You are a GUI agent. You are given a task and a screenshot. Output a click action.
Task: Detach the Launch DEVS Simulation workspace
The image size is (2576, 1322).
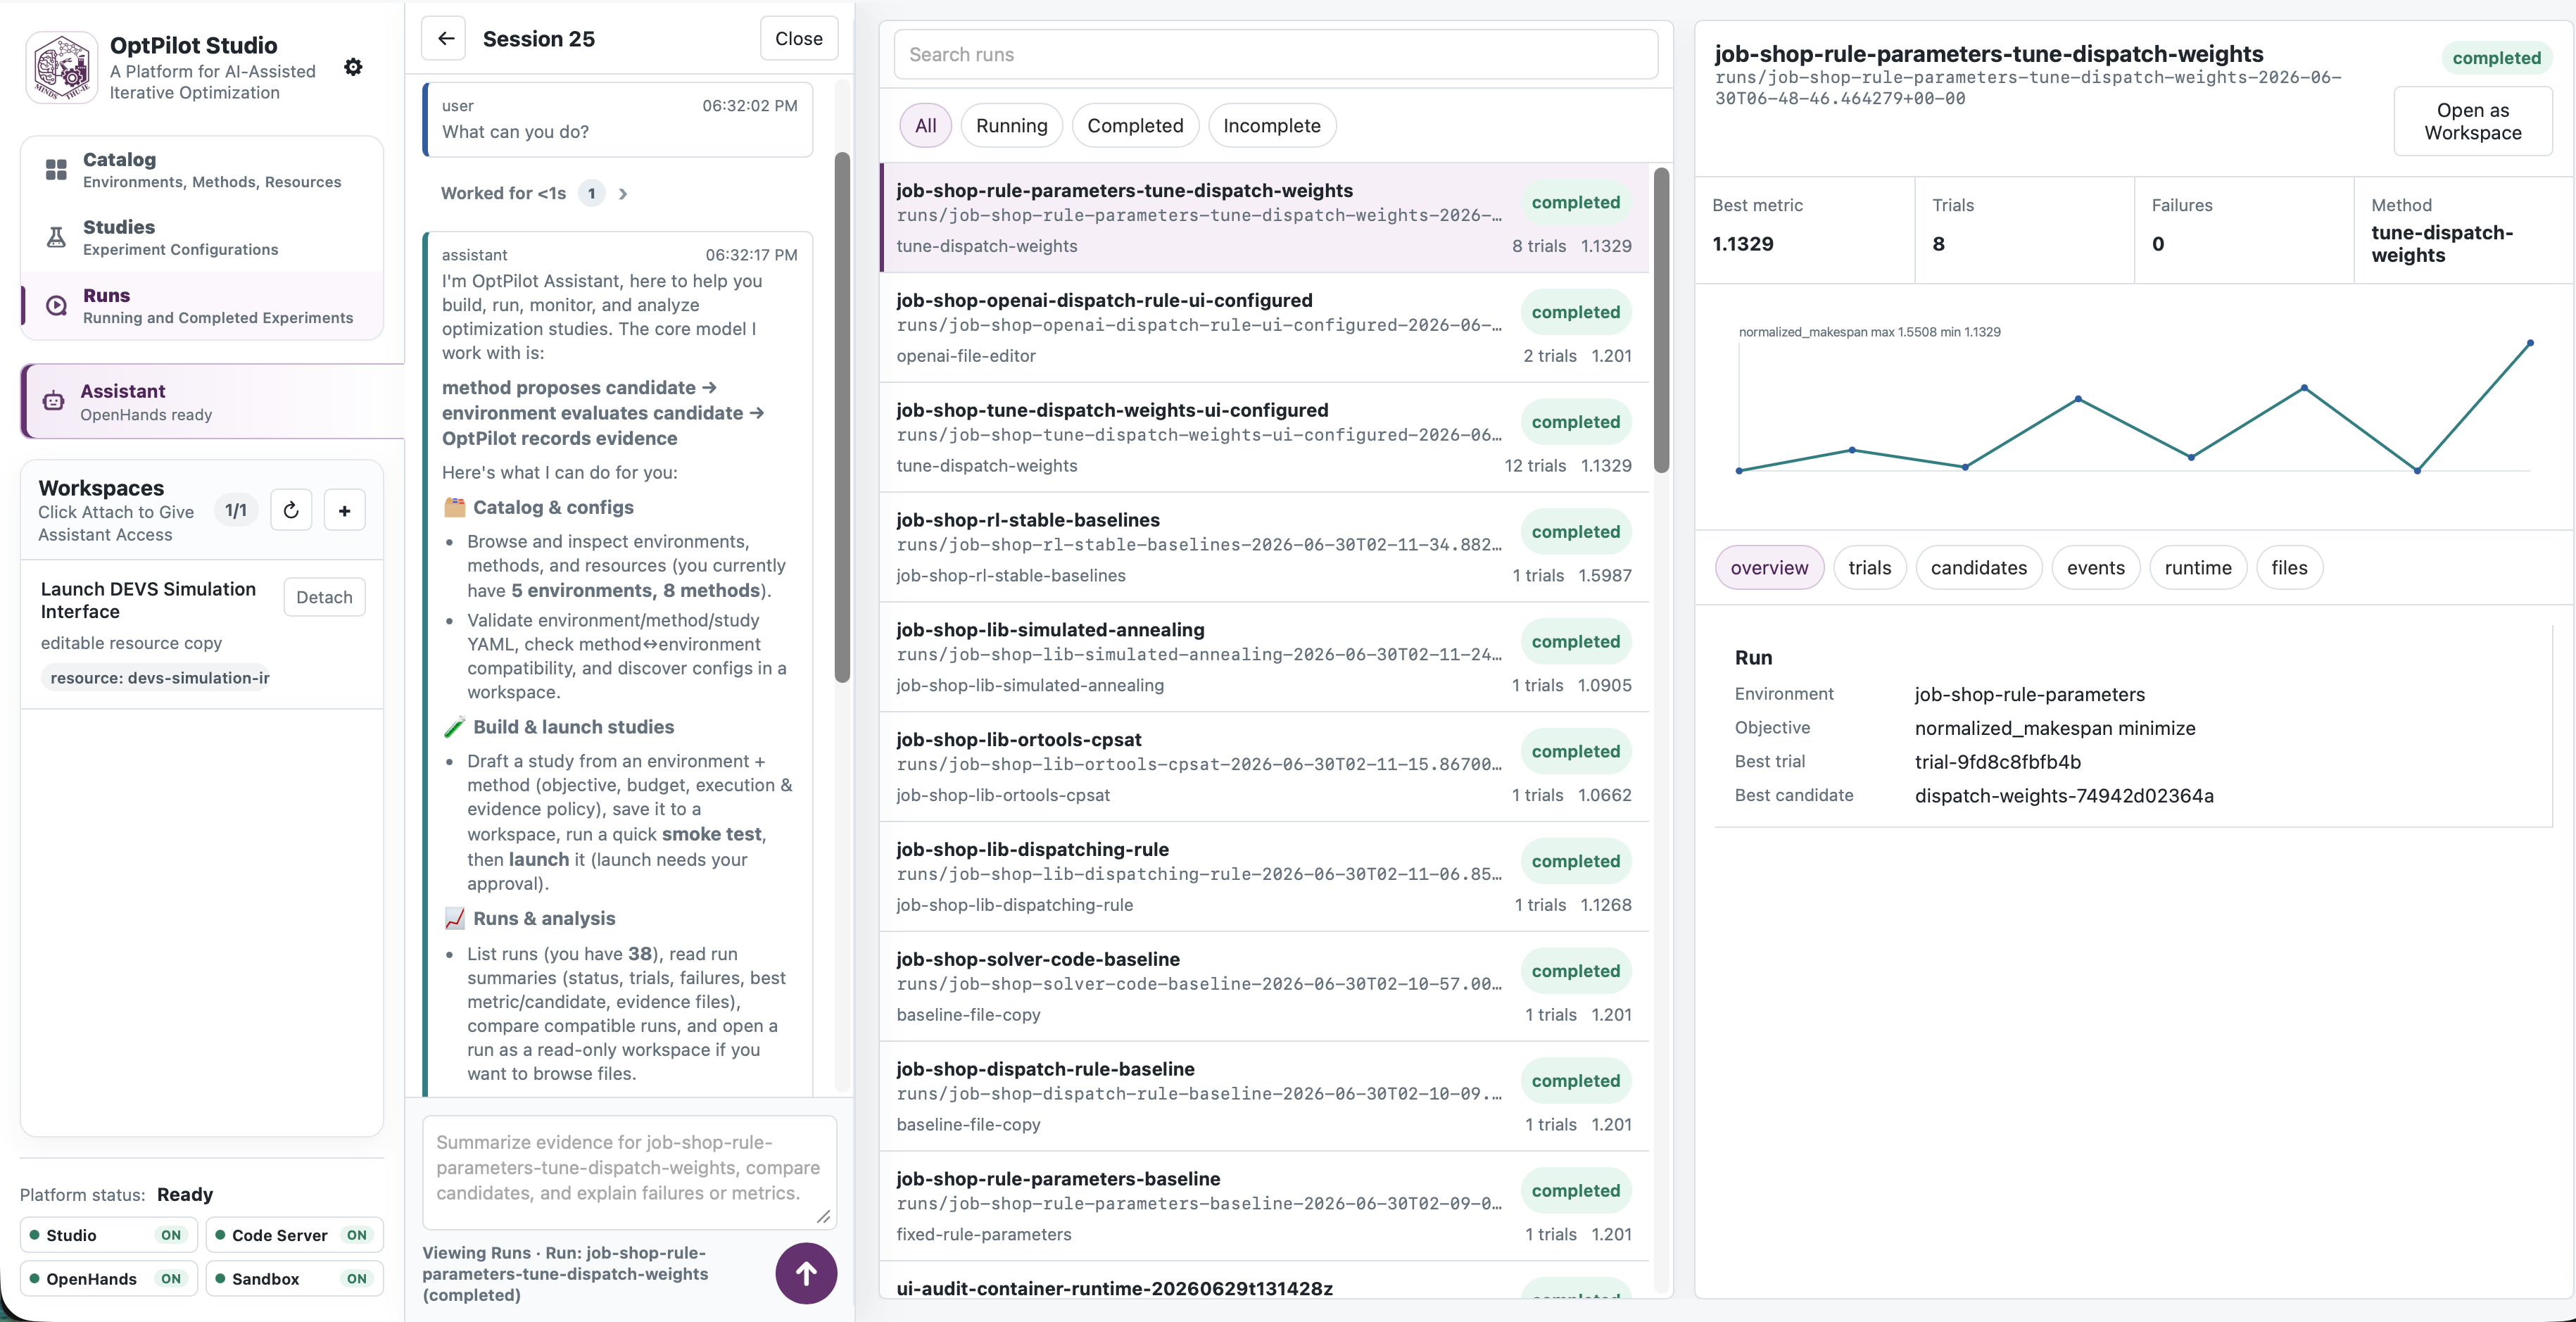[324, 597]
